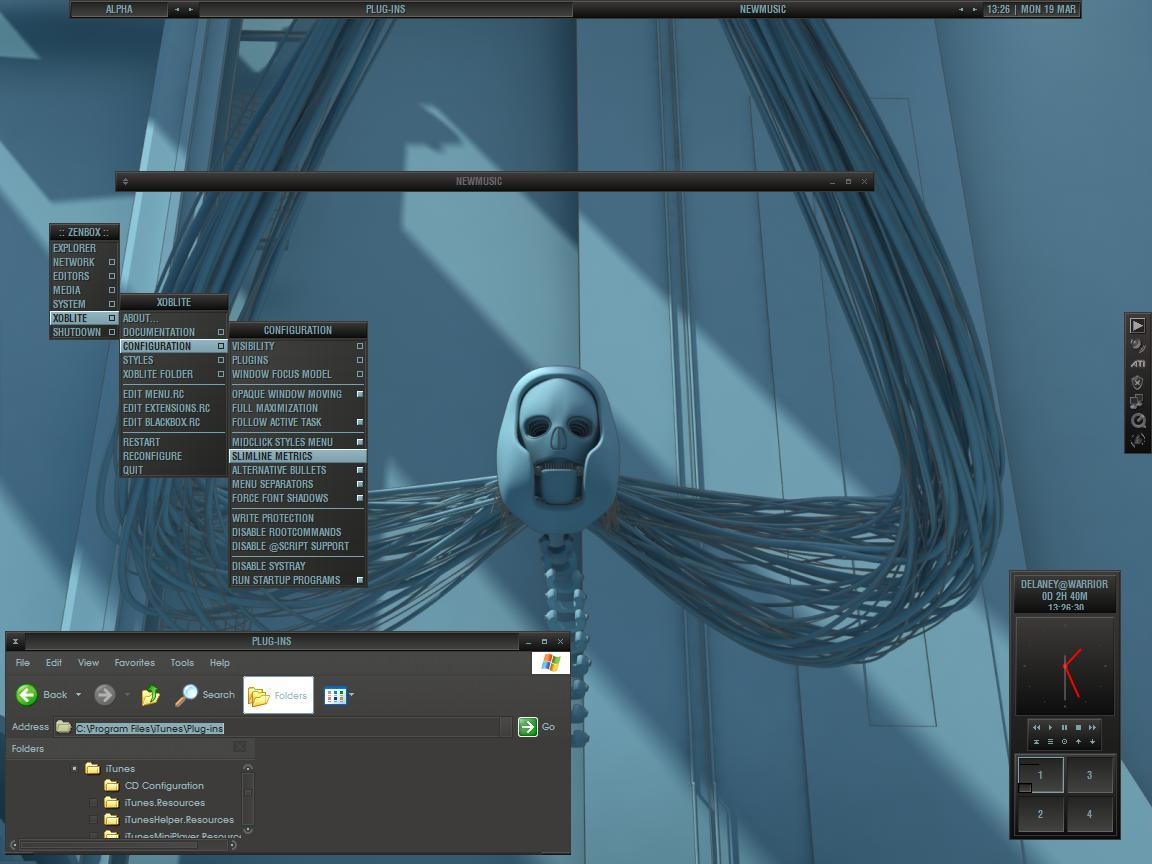The image size is (1152, 864).
Task: Pause playback in the media control widget
Action: pyautogui.click(x=1065, y=727)
